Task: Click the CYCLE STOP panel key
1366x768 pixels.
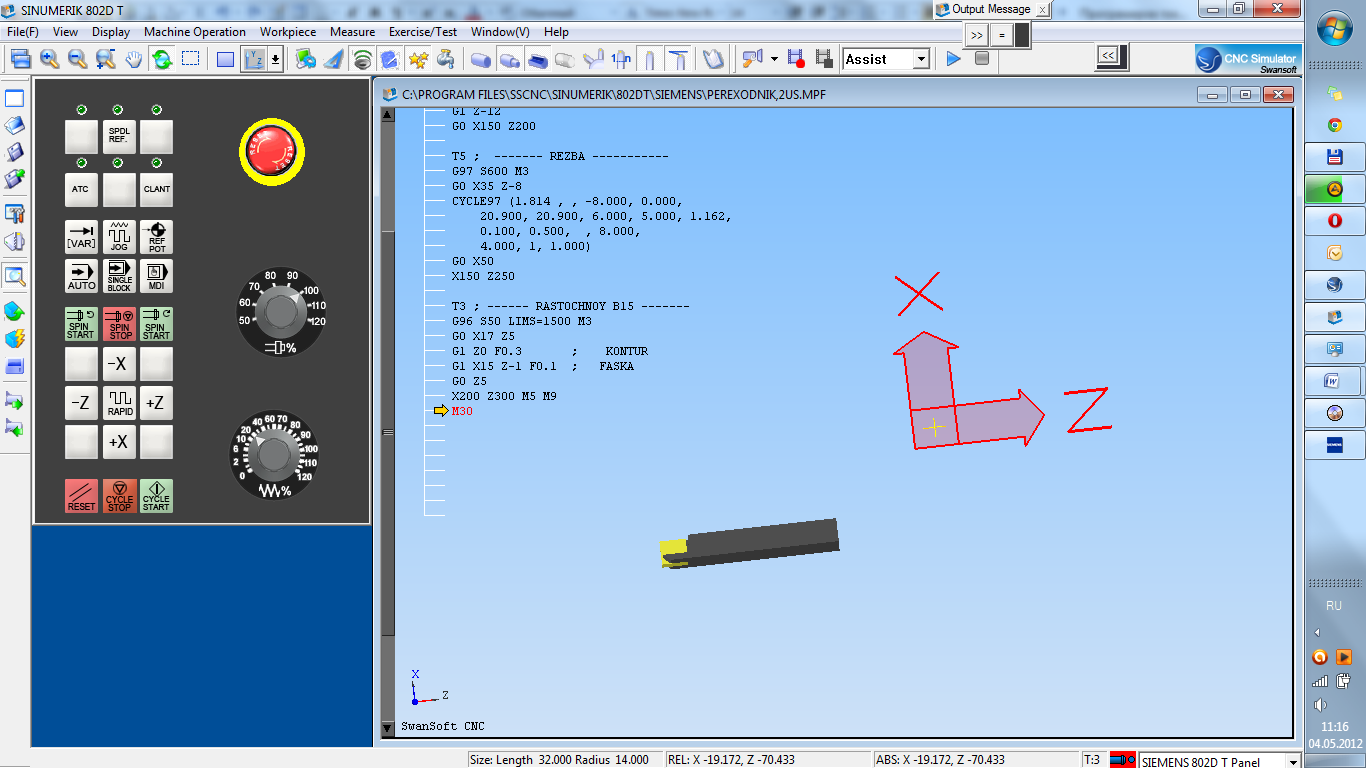Action: (x=119, y=496)
